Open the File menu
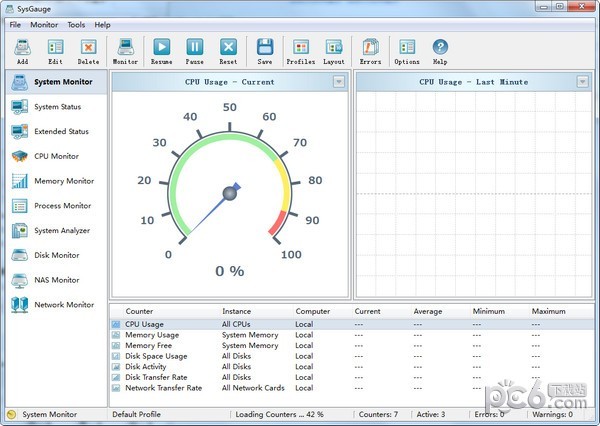 pos(15,25)
